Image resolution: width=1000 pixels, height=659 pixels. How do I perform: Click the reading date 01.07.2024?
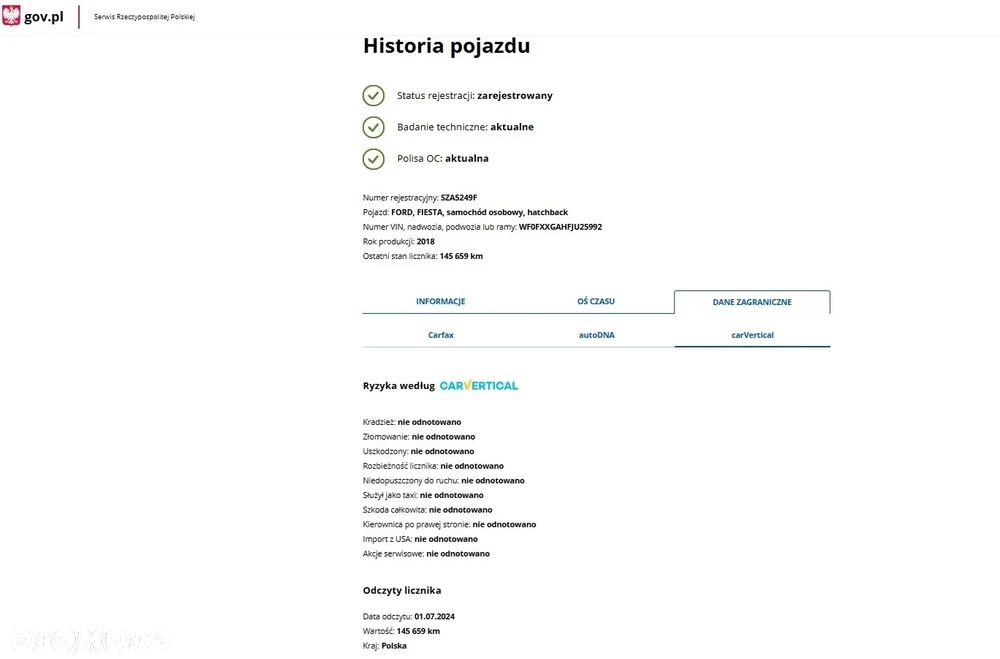coord(434,616)
